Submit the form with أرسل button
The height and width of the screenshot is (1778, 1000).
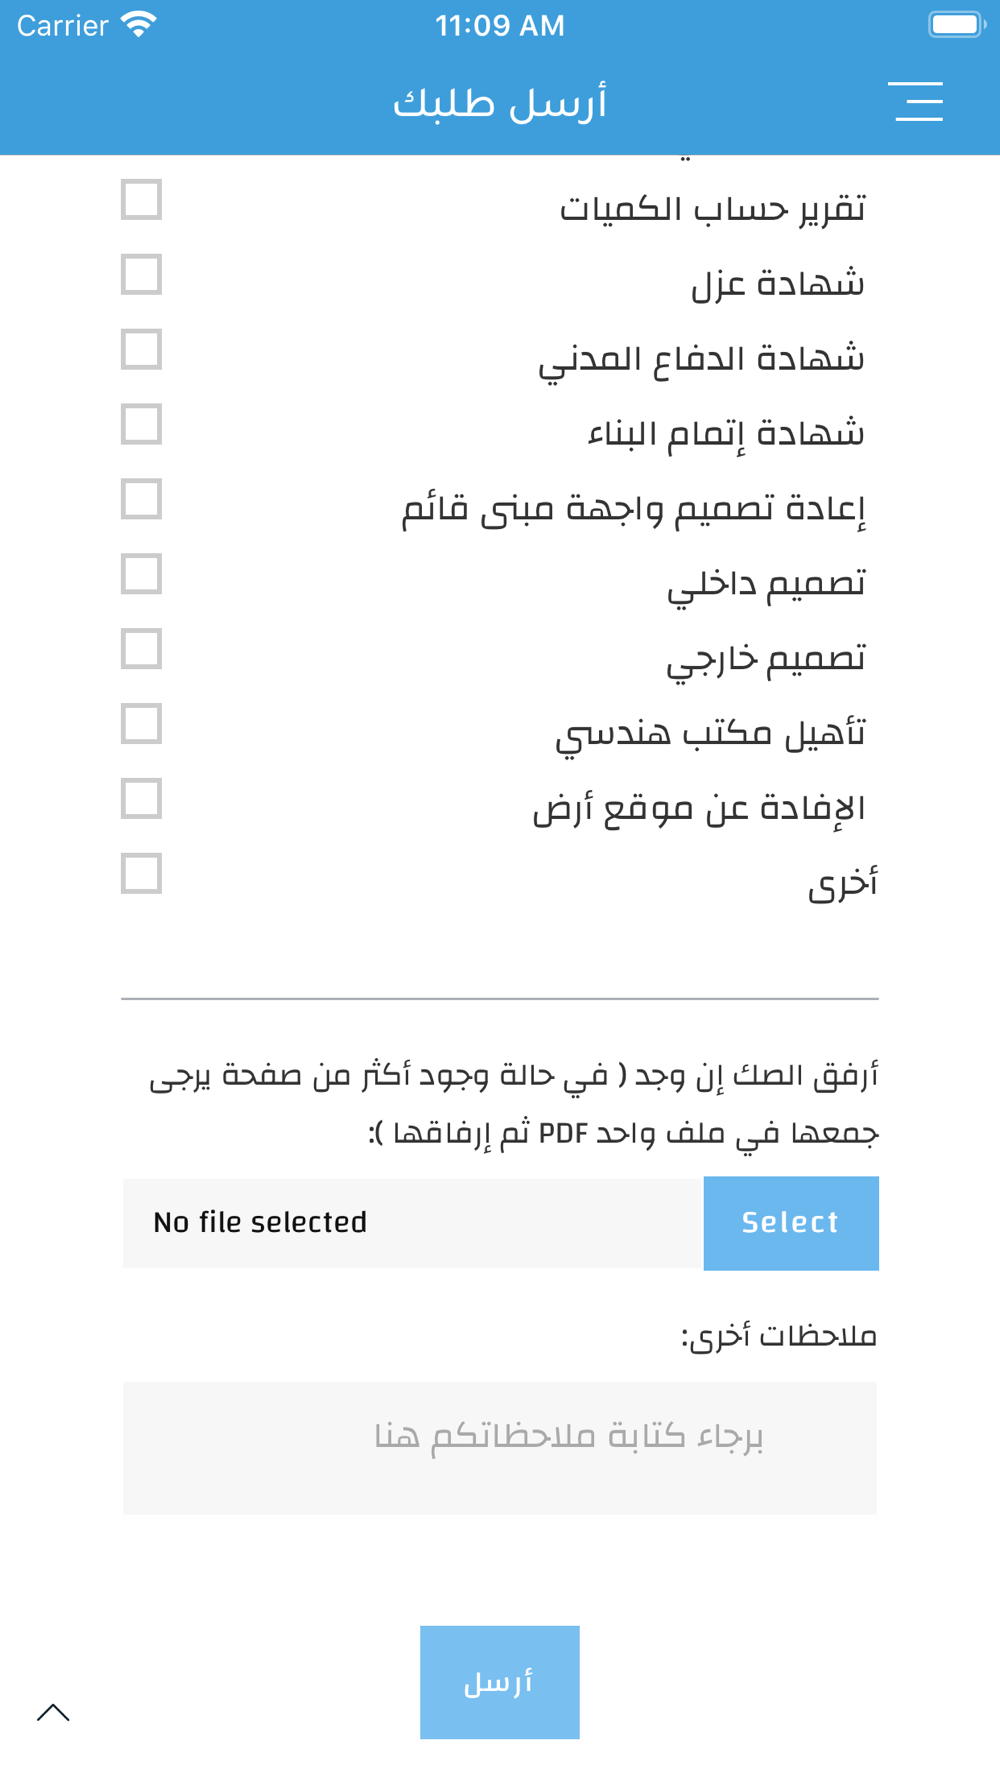pyautogui.click(x=500, y=1682)
